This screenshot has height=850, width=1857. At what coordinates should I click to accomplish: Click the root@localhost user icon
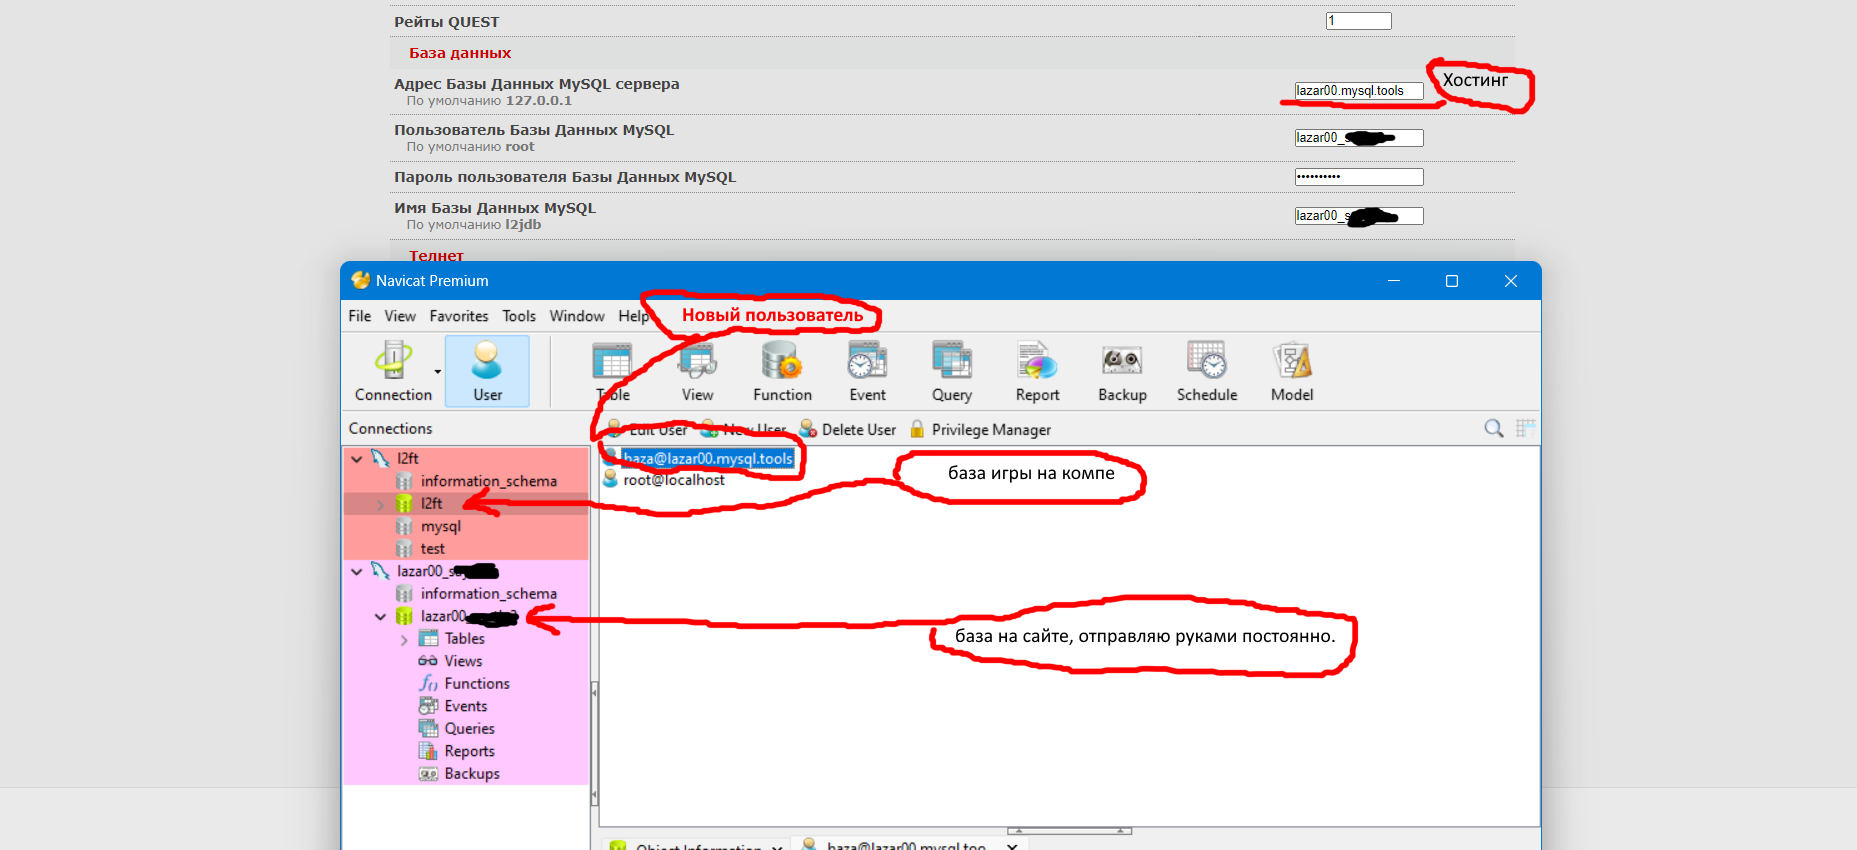click(610, 480)
